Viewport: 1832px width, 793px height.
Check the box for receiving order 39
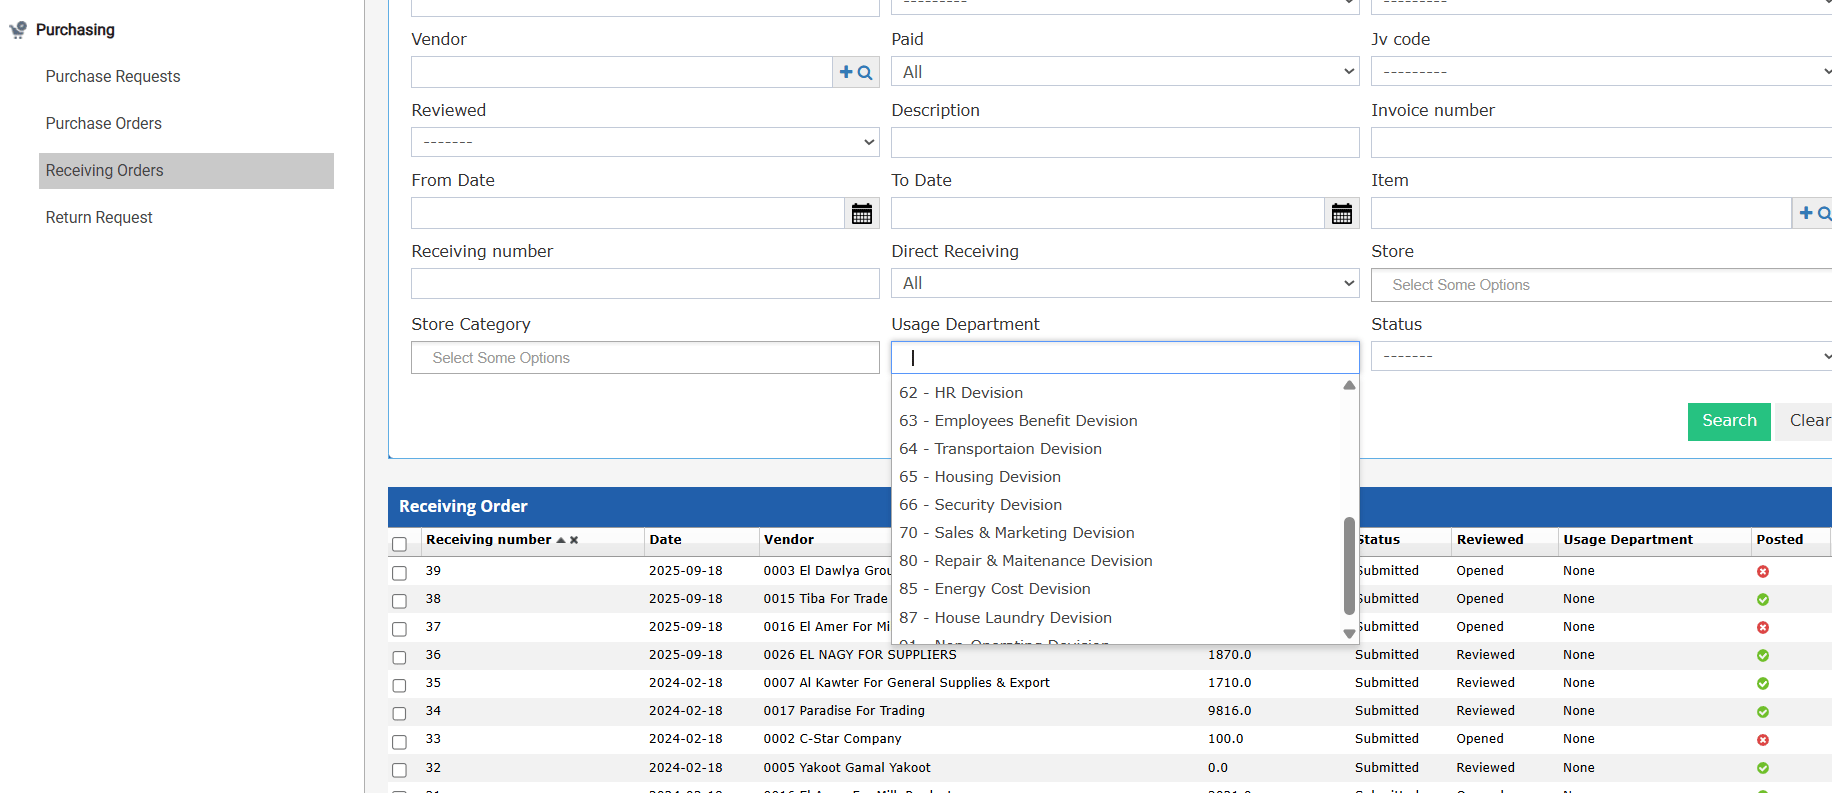point(400,573)
